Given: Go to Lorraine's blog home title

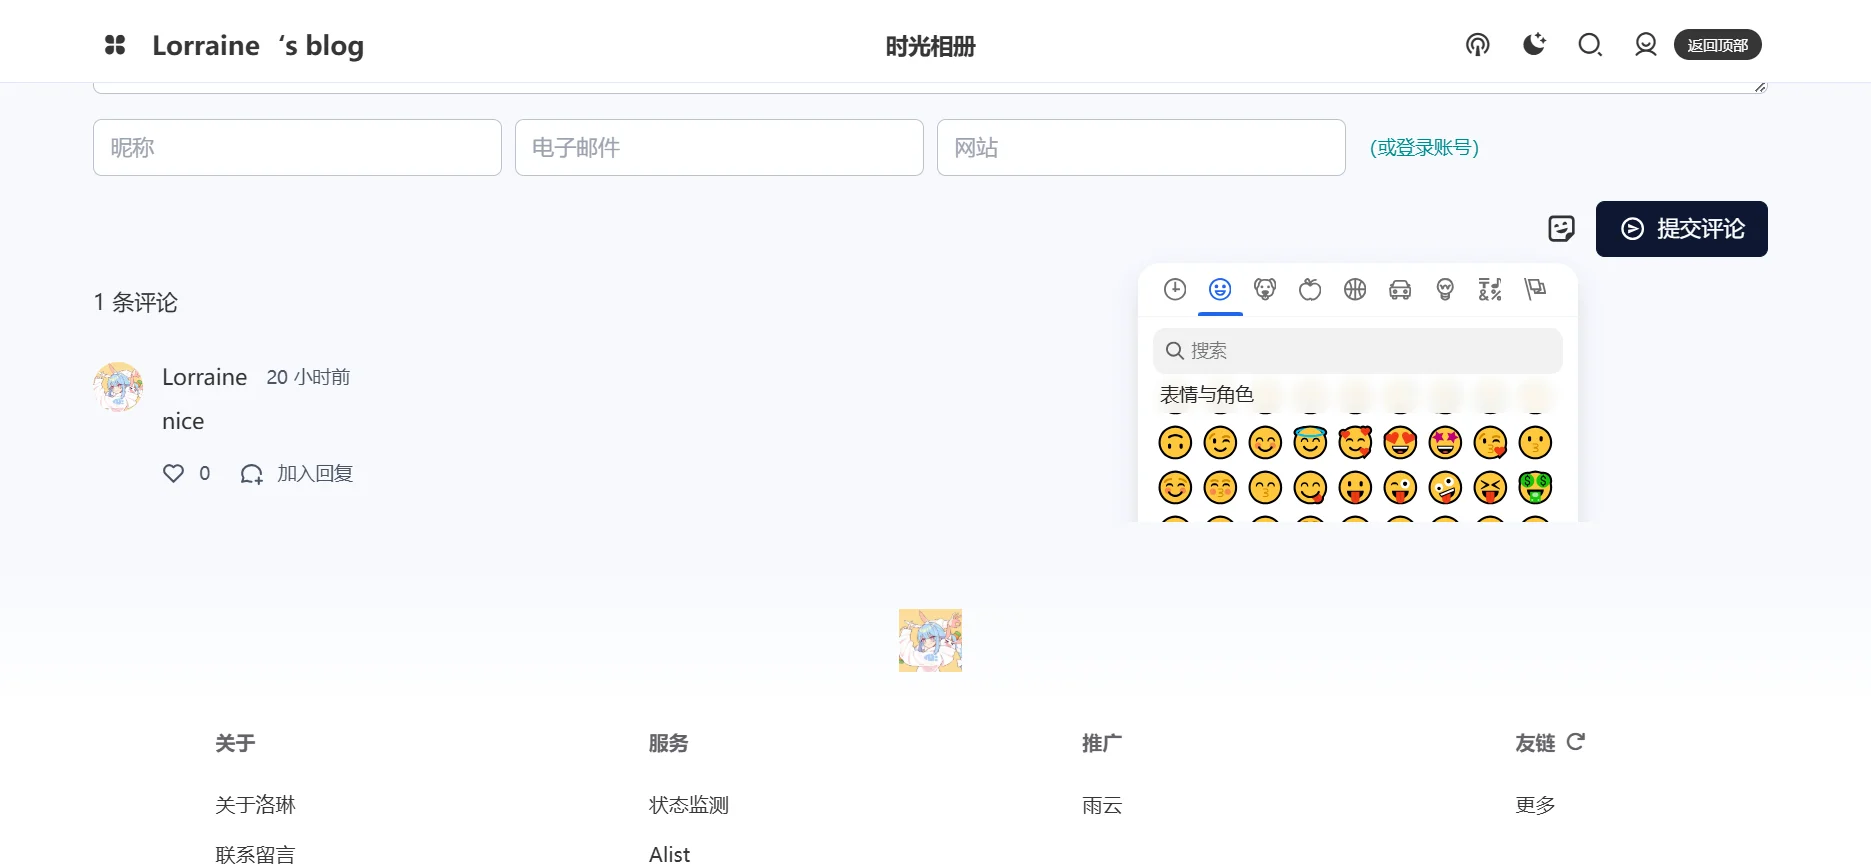Looking at the screenshot, I should coord(258,46).
